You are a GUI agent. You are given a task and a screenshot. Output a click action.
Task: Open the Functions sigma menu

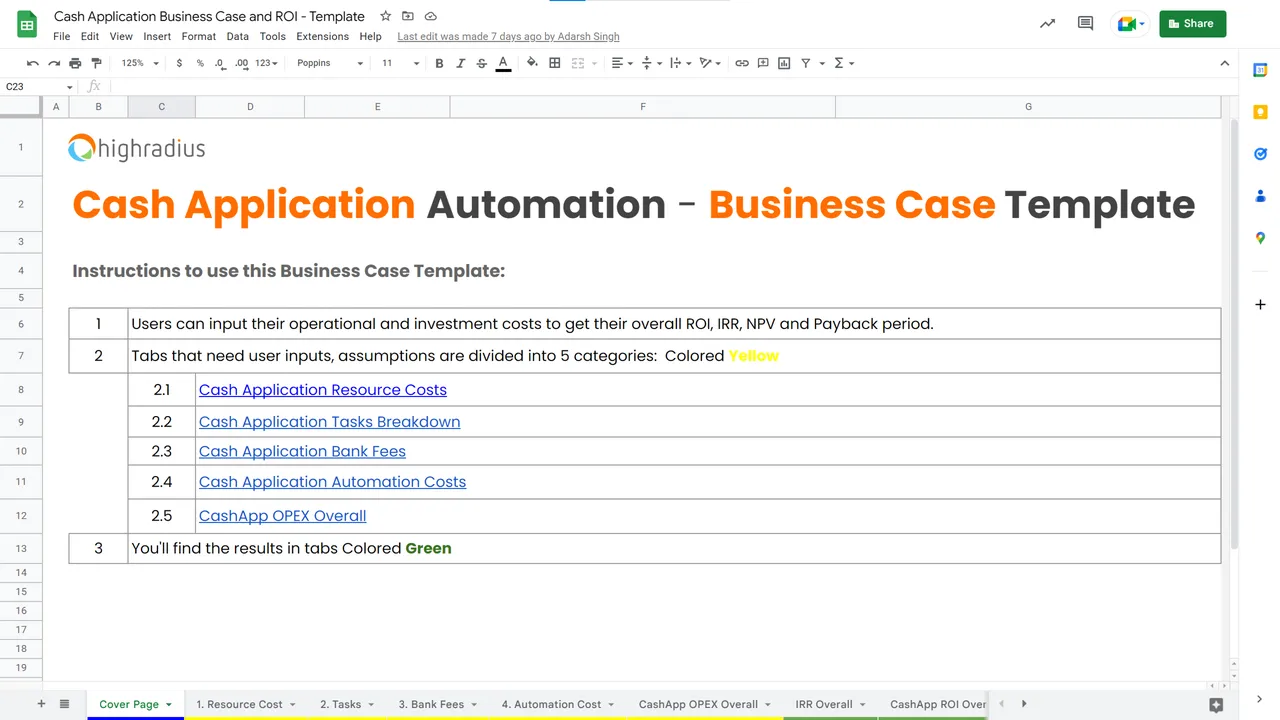[844, 63]
